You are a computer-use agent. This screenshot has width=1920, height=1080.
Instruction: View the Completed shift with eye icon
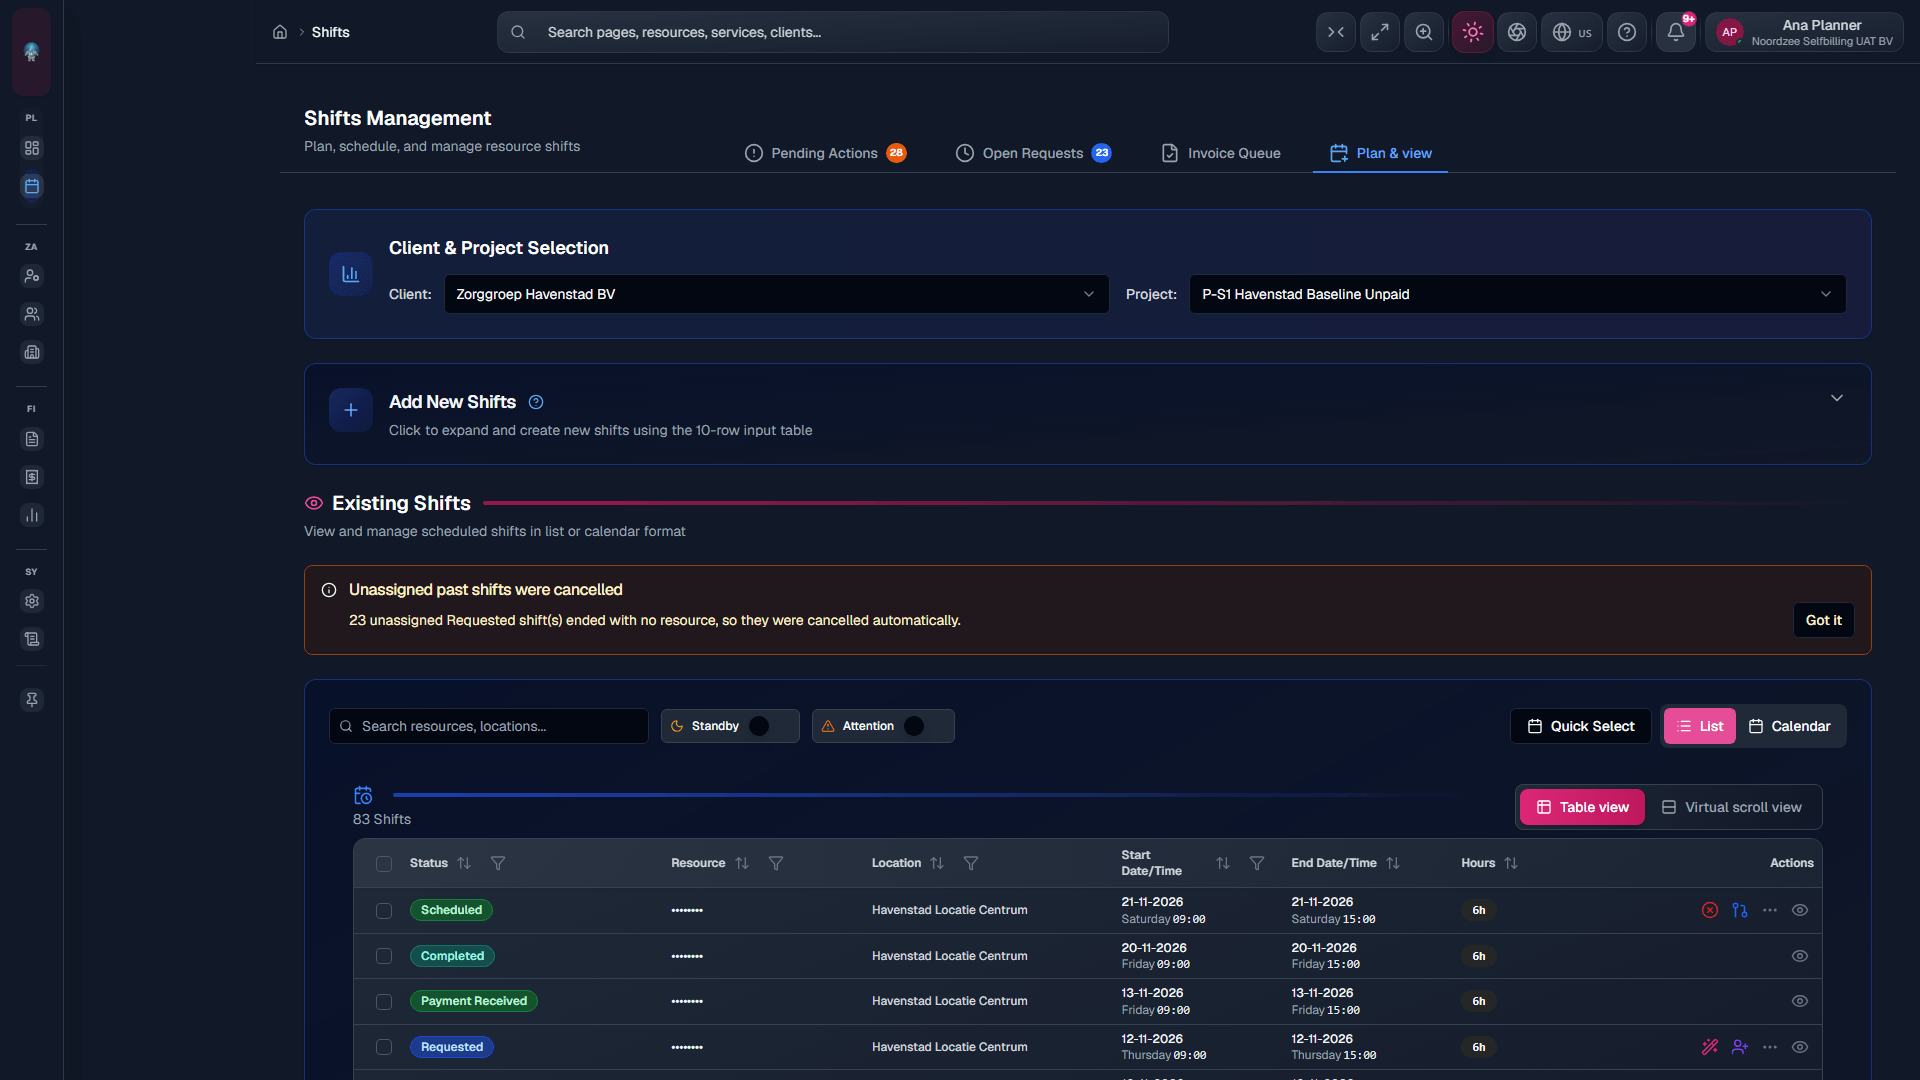(x=1800, y=956)
